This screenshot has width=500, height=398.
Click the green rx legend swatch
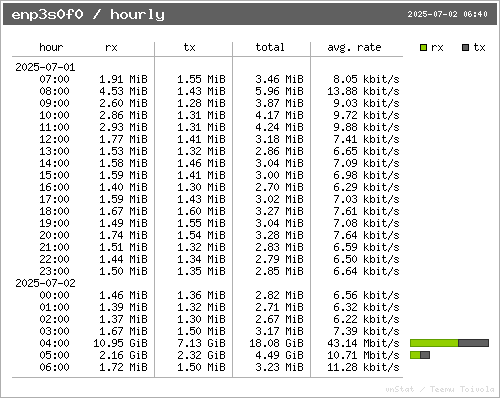(x=423, y=48)
